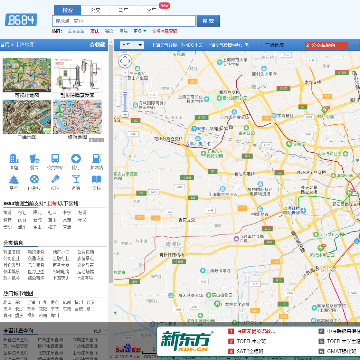
Task: Select the film reel cinema icon
Action: (34, 179)
